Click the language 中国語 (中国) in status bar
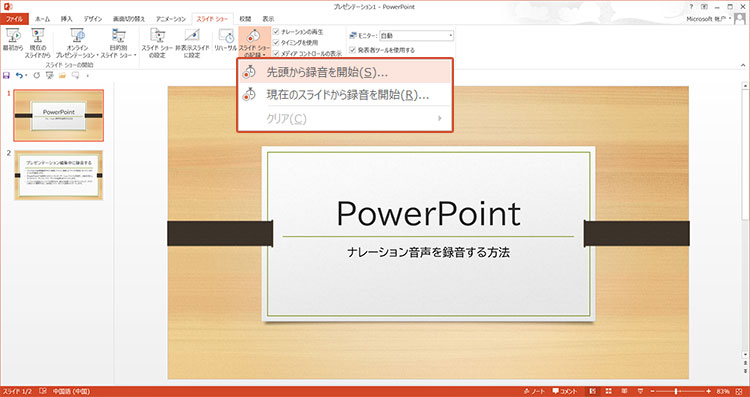 (x=71, y=391)
